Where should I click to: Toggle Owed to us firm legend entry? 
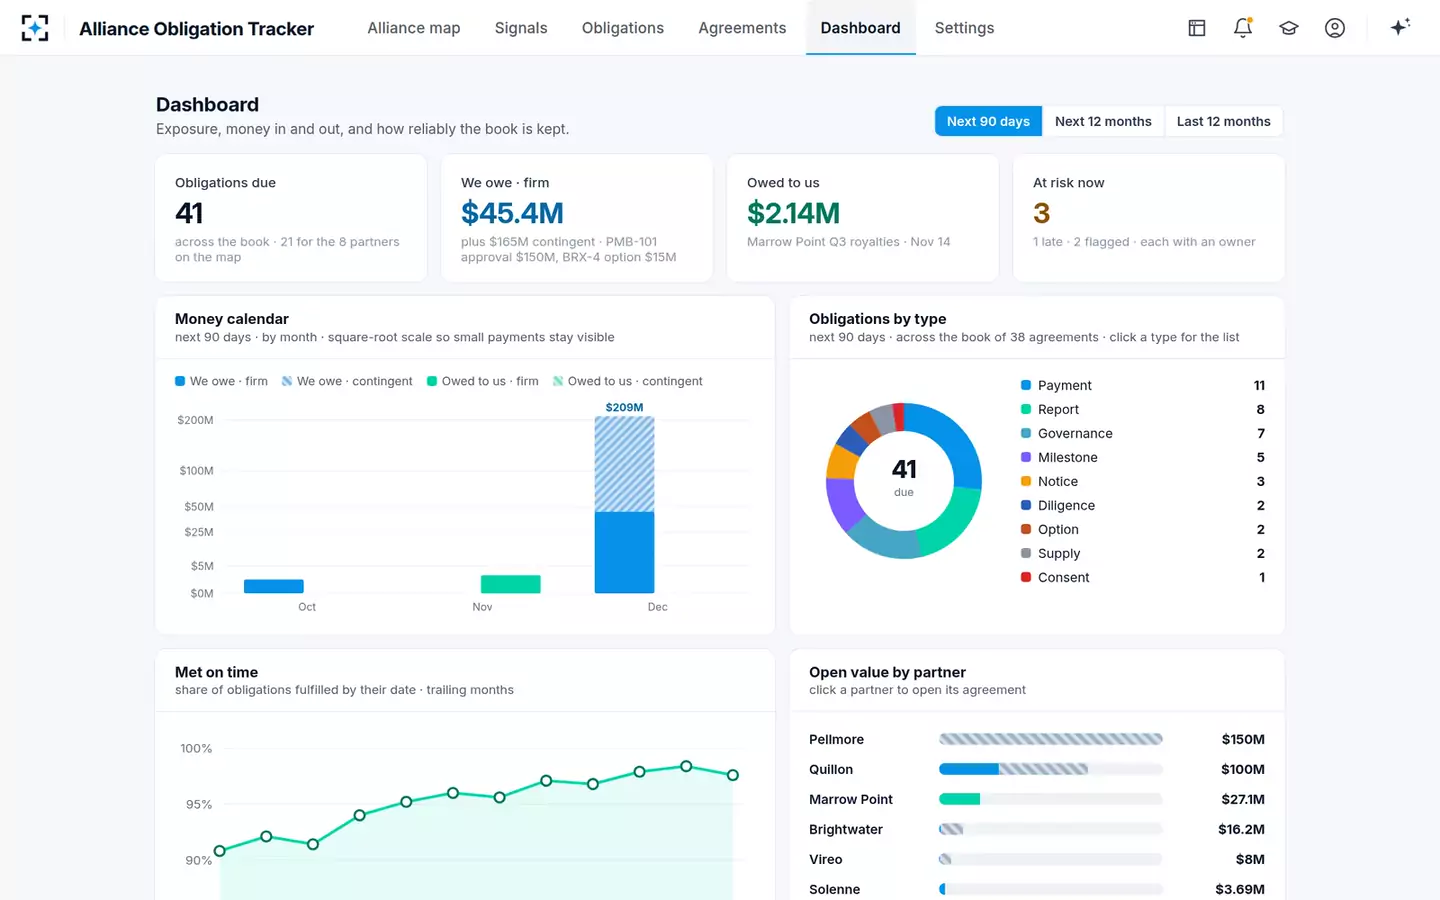pos(483,381)
